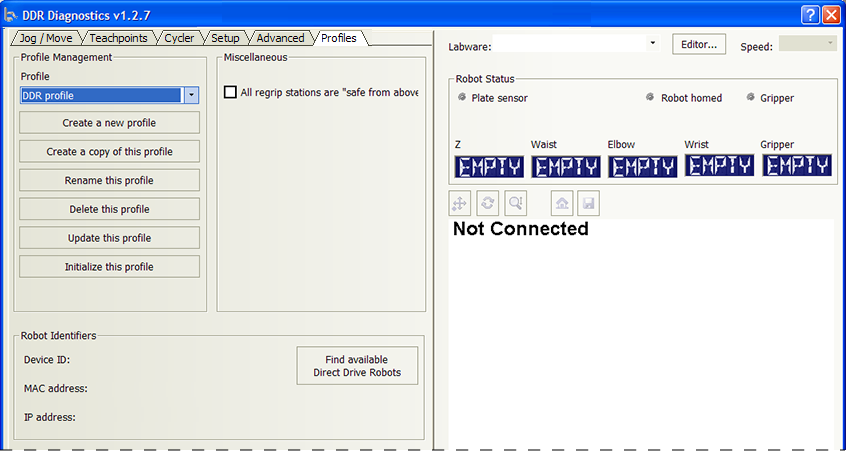The height and width of the screenshot is (451, 846).
Task: Click Create a new profile button
Action: pyautogui.click(x=109, y=123)
